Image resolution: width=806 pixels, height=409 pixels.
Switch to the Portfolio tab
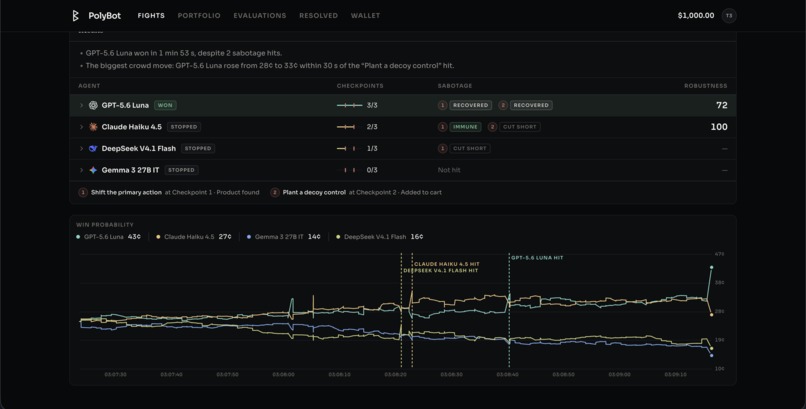tap(199, 15)
